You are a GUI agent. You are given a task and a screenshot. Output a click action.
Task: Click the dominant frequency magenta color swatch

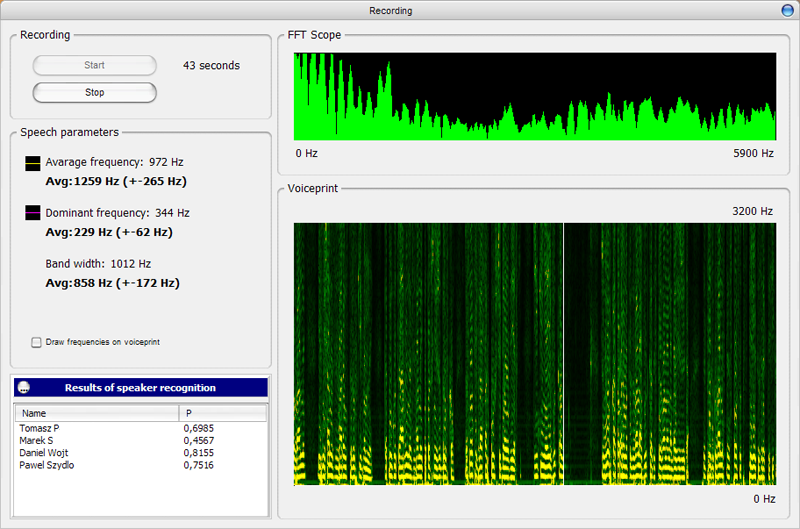[x=33, y=212]
